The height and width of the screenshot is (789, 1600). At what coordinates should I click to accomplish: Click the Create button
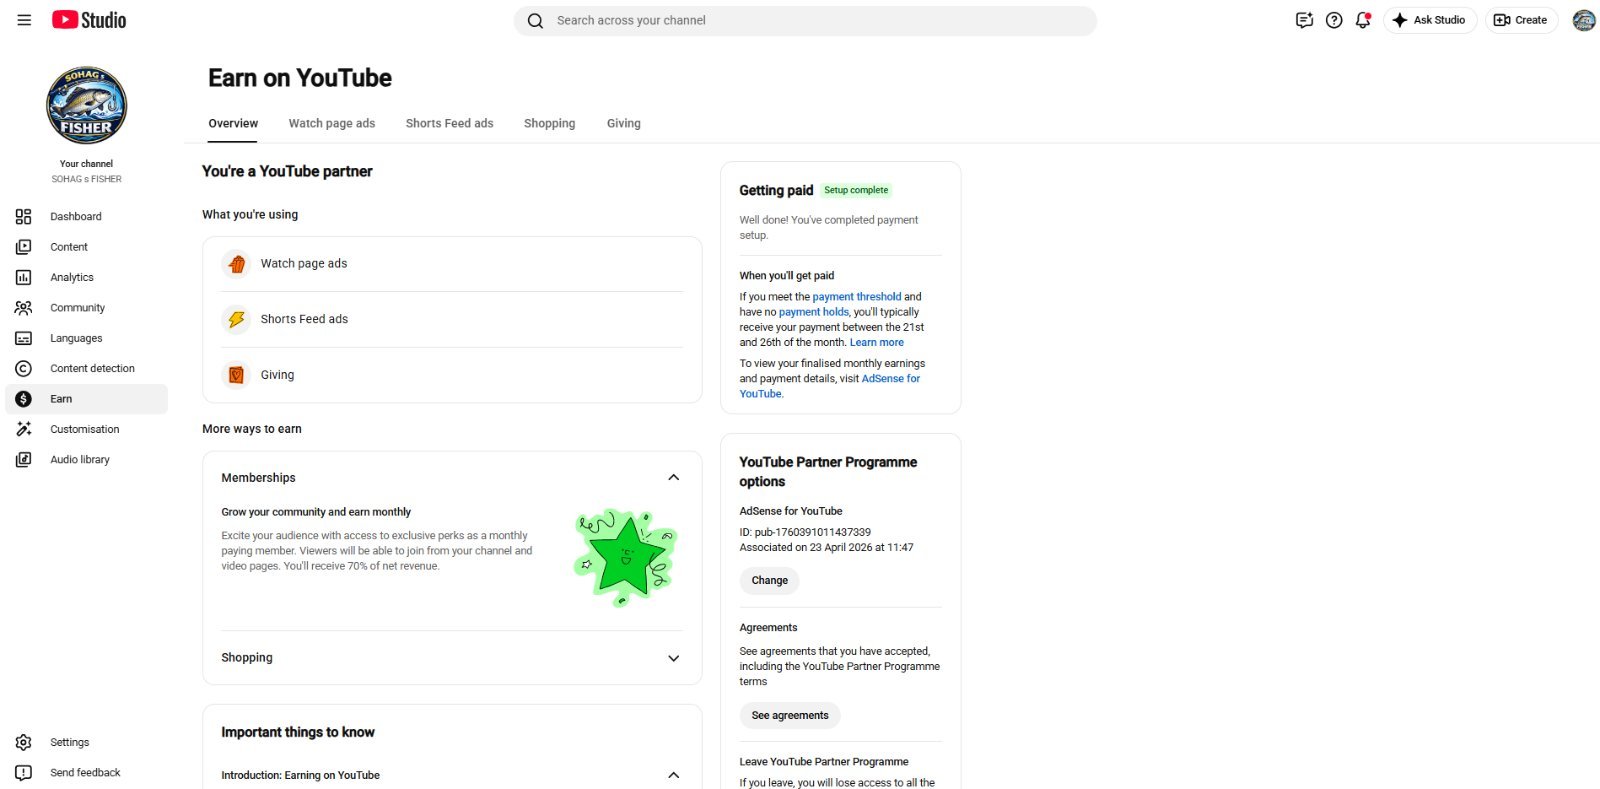point(1521,20)
